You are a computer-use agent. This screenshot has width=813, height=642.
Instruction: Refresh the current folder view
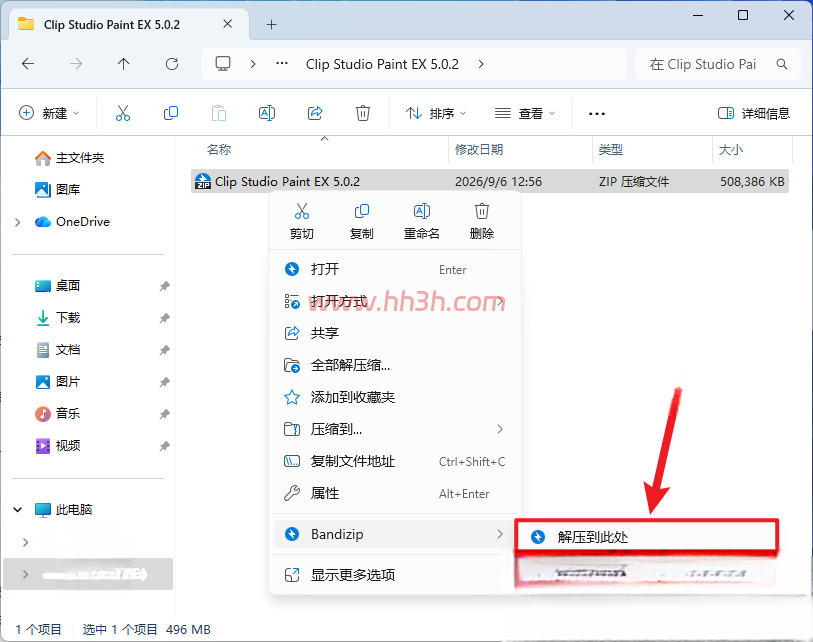tap(172, 64)
